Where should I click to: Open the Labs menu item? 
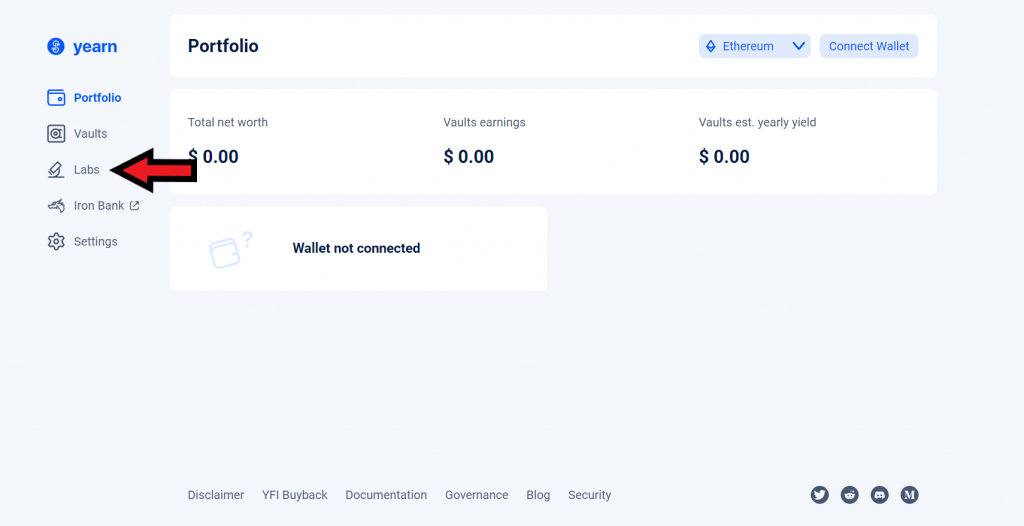tap(87, 170)
